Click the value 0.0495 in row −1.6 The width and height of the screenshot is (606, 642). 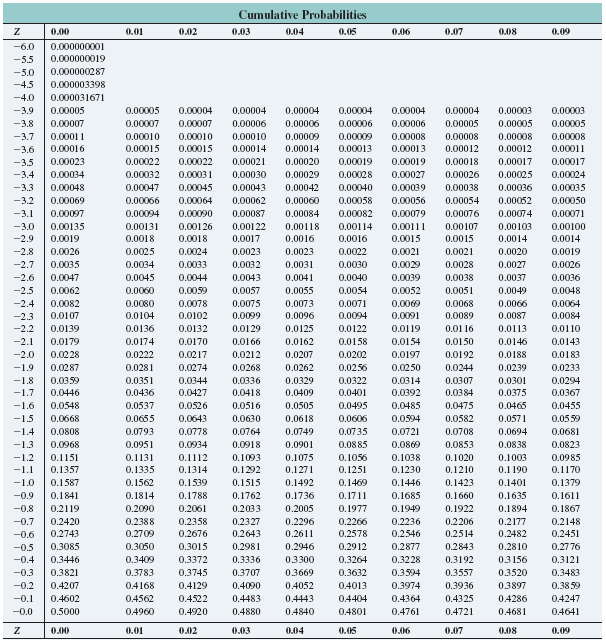click(353, 406)
